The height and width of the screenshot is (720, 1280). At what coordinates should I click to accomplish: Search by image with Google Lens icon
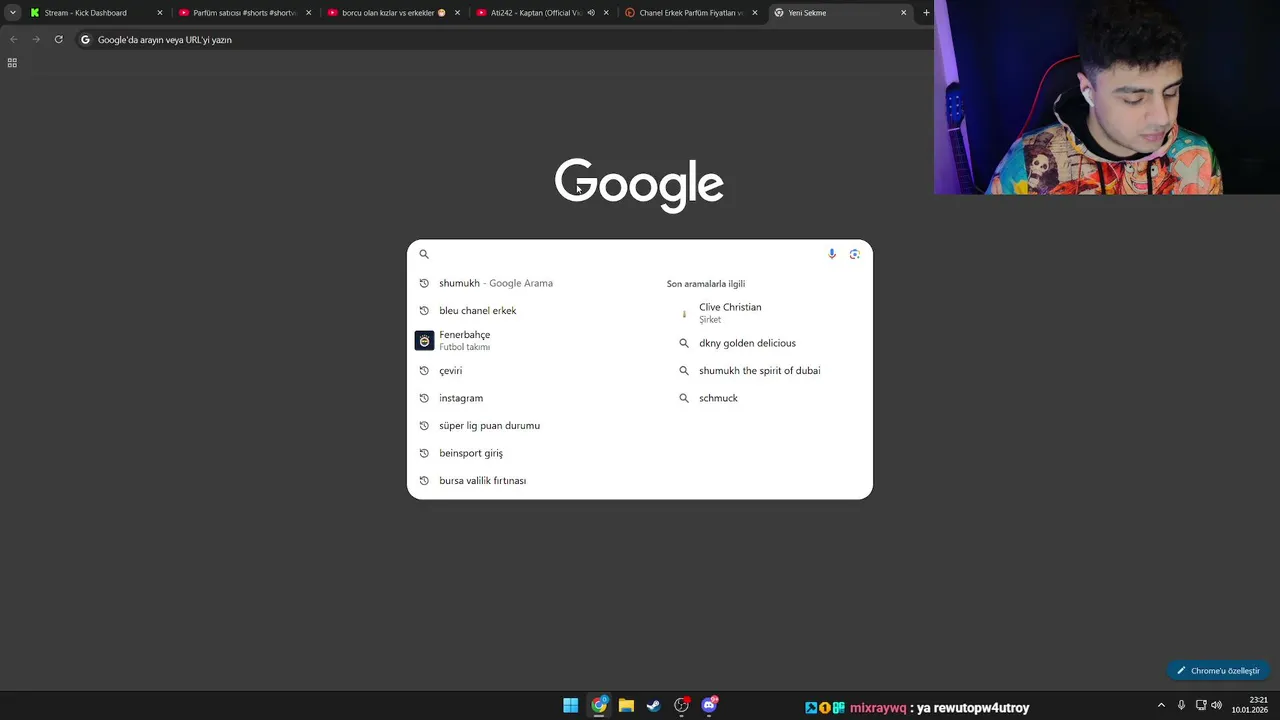tap(855, 254)
